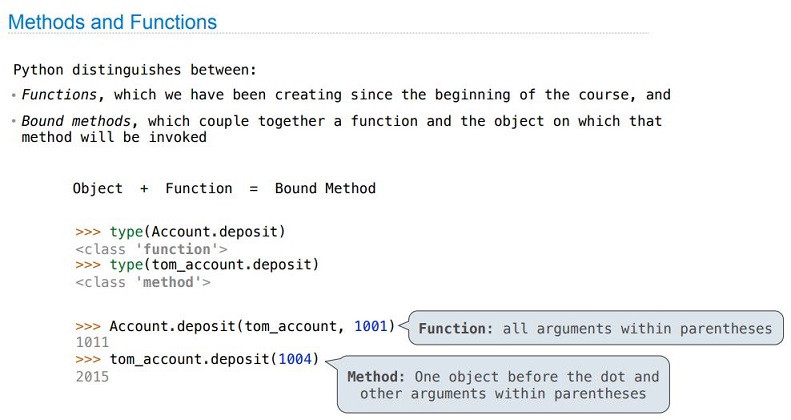Click the blue number 1001

[x=370, y=326]
